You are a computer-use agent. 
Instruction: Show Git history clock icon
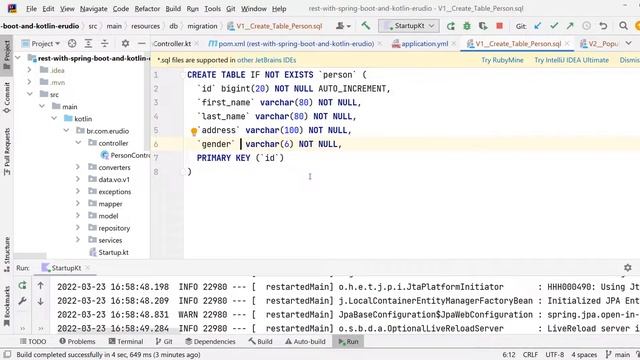(x=587, y=26)
